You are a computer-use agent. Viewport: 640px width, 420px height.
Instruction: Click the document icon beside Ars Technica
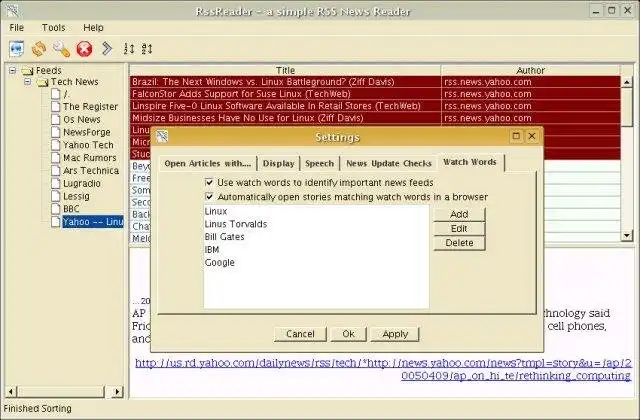pyautogui.click(x=56, y=170)
